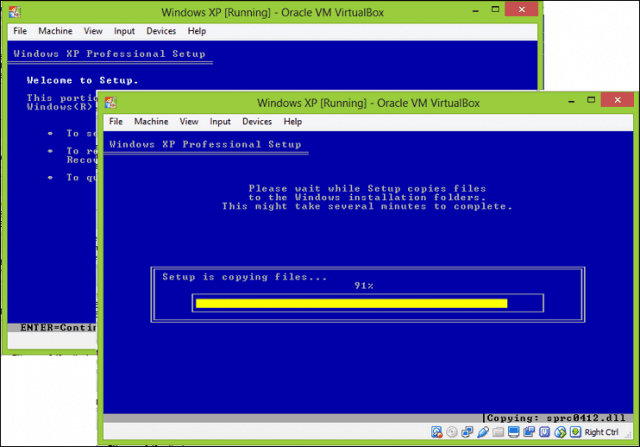Image resolution: width=640 pixels, height=447 pixels.
Task: Click the front window title bar text
Action: (368, 103)
